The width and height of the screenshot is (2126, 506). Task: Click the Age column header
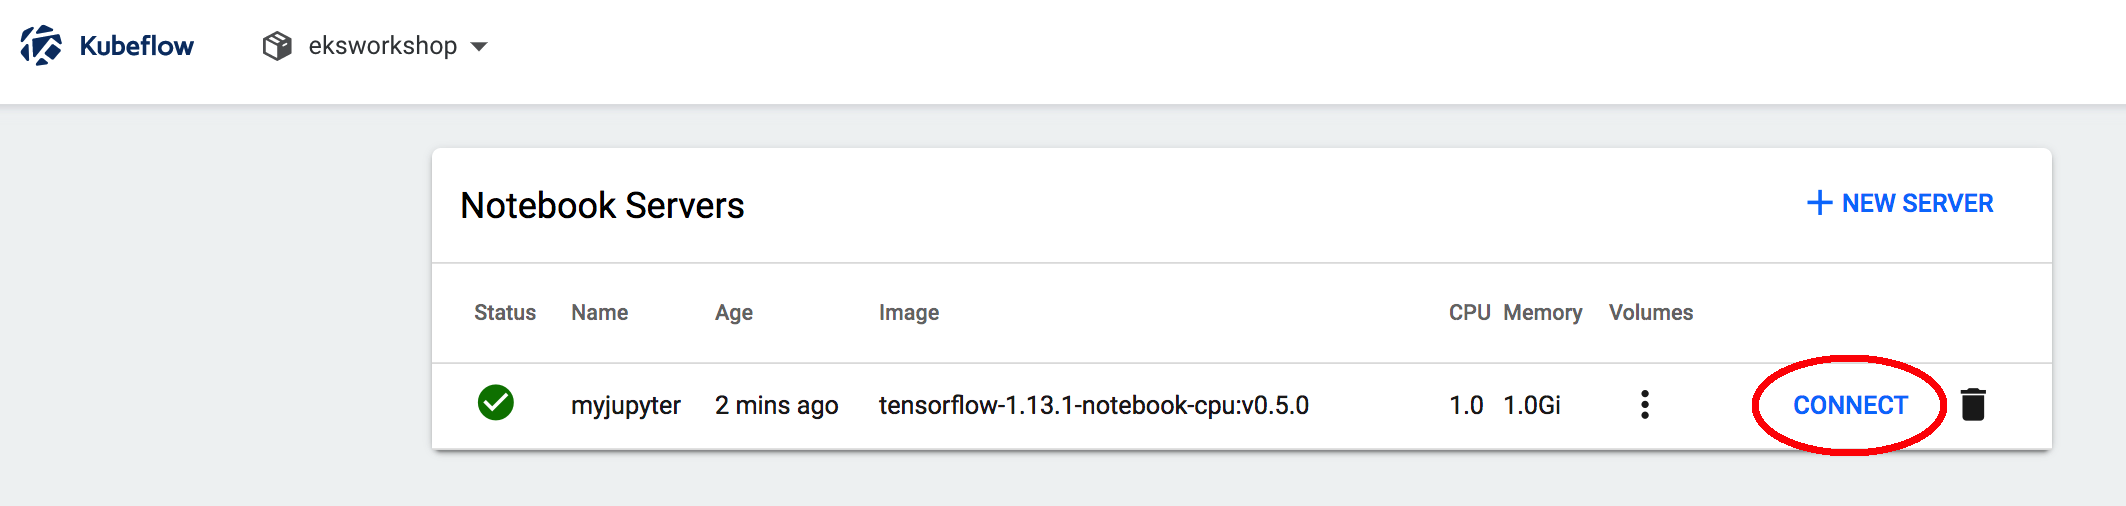[733, 313]
